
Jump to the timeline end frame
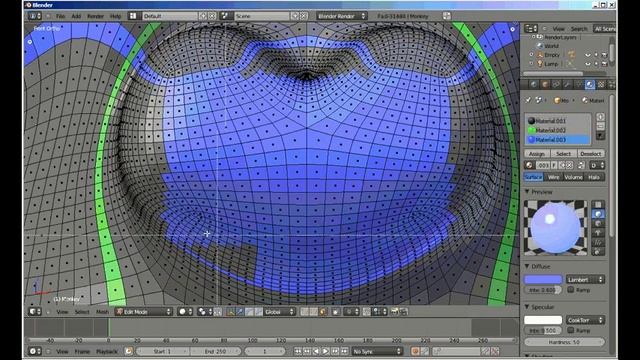coord(344,351)
